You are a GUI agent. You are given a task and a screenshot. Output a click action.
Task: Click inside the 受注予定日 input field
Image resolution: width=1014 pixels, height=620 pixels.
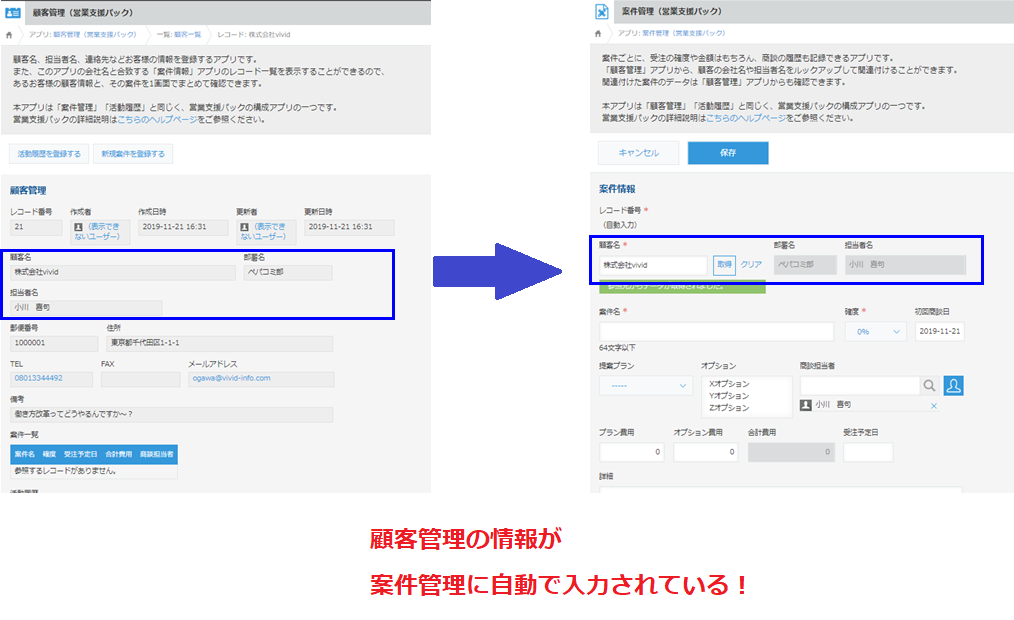click(869, 452)
